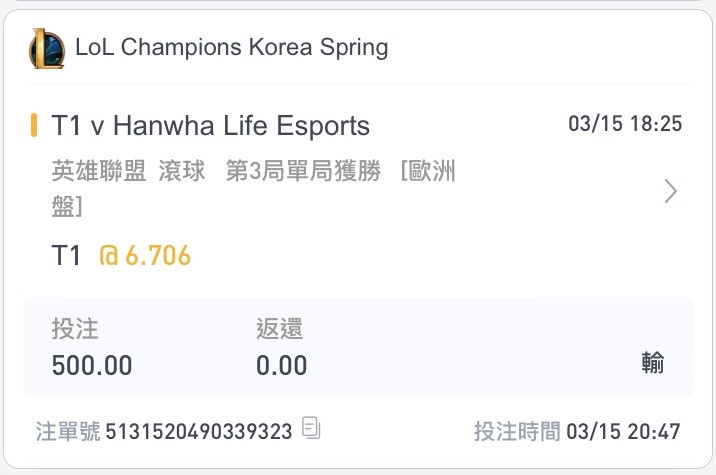716x475 pixels.
Task: Copy the bet slip number icon
Action: point(311,428)
